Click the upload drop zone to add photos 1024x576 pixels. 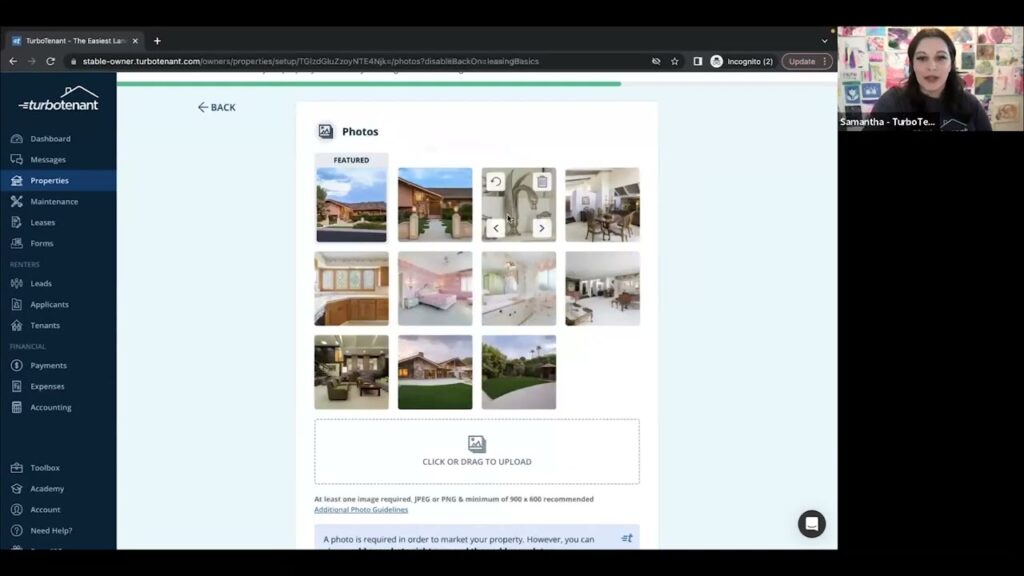point(477,451)
